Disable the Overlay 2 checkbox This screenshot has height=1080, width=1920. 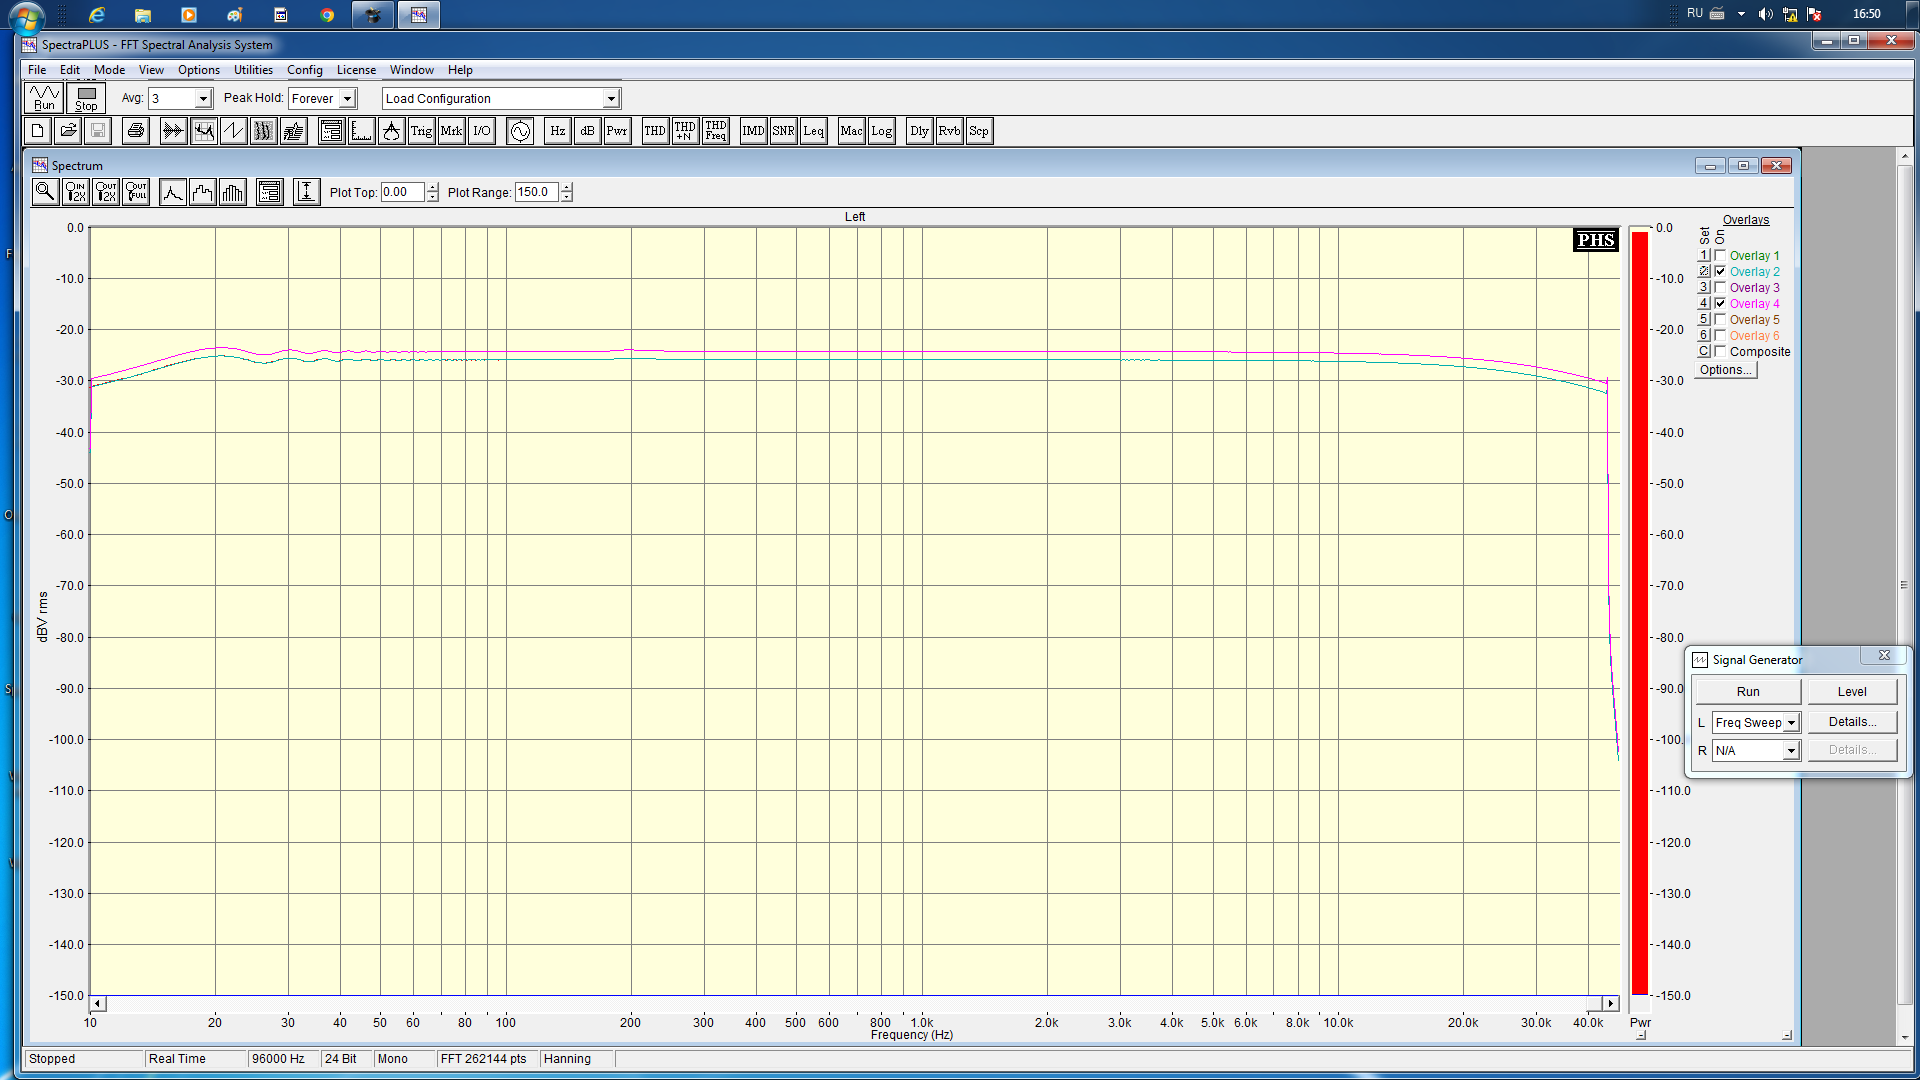pos(1720,271)
